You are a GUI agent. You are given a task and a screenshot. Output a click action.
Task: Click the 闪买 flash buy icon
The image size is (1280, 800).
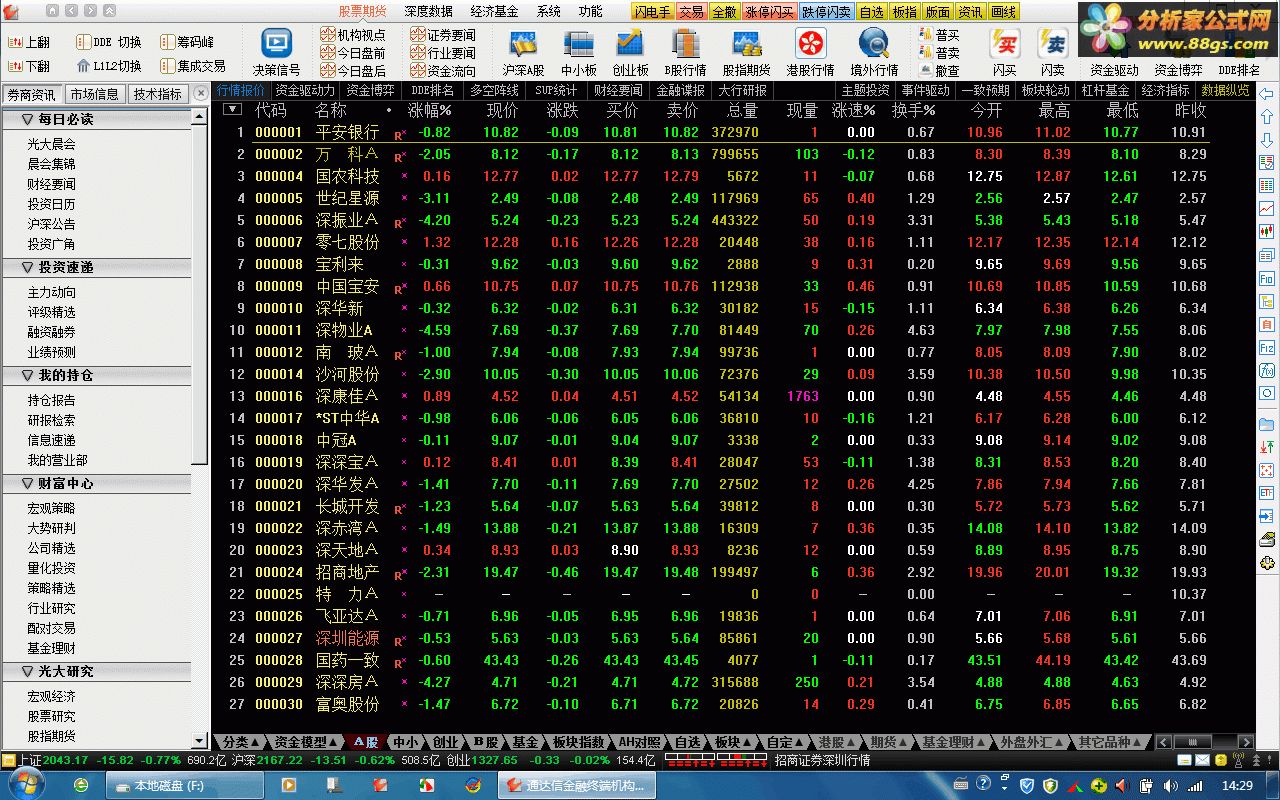[1004, 52]
